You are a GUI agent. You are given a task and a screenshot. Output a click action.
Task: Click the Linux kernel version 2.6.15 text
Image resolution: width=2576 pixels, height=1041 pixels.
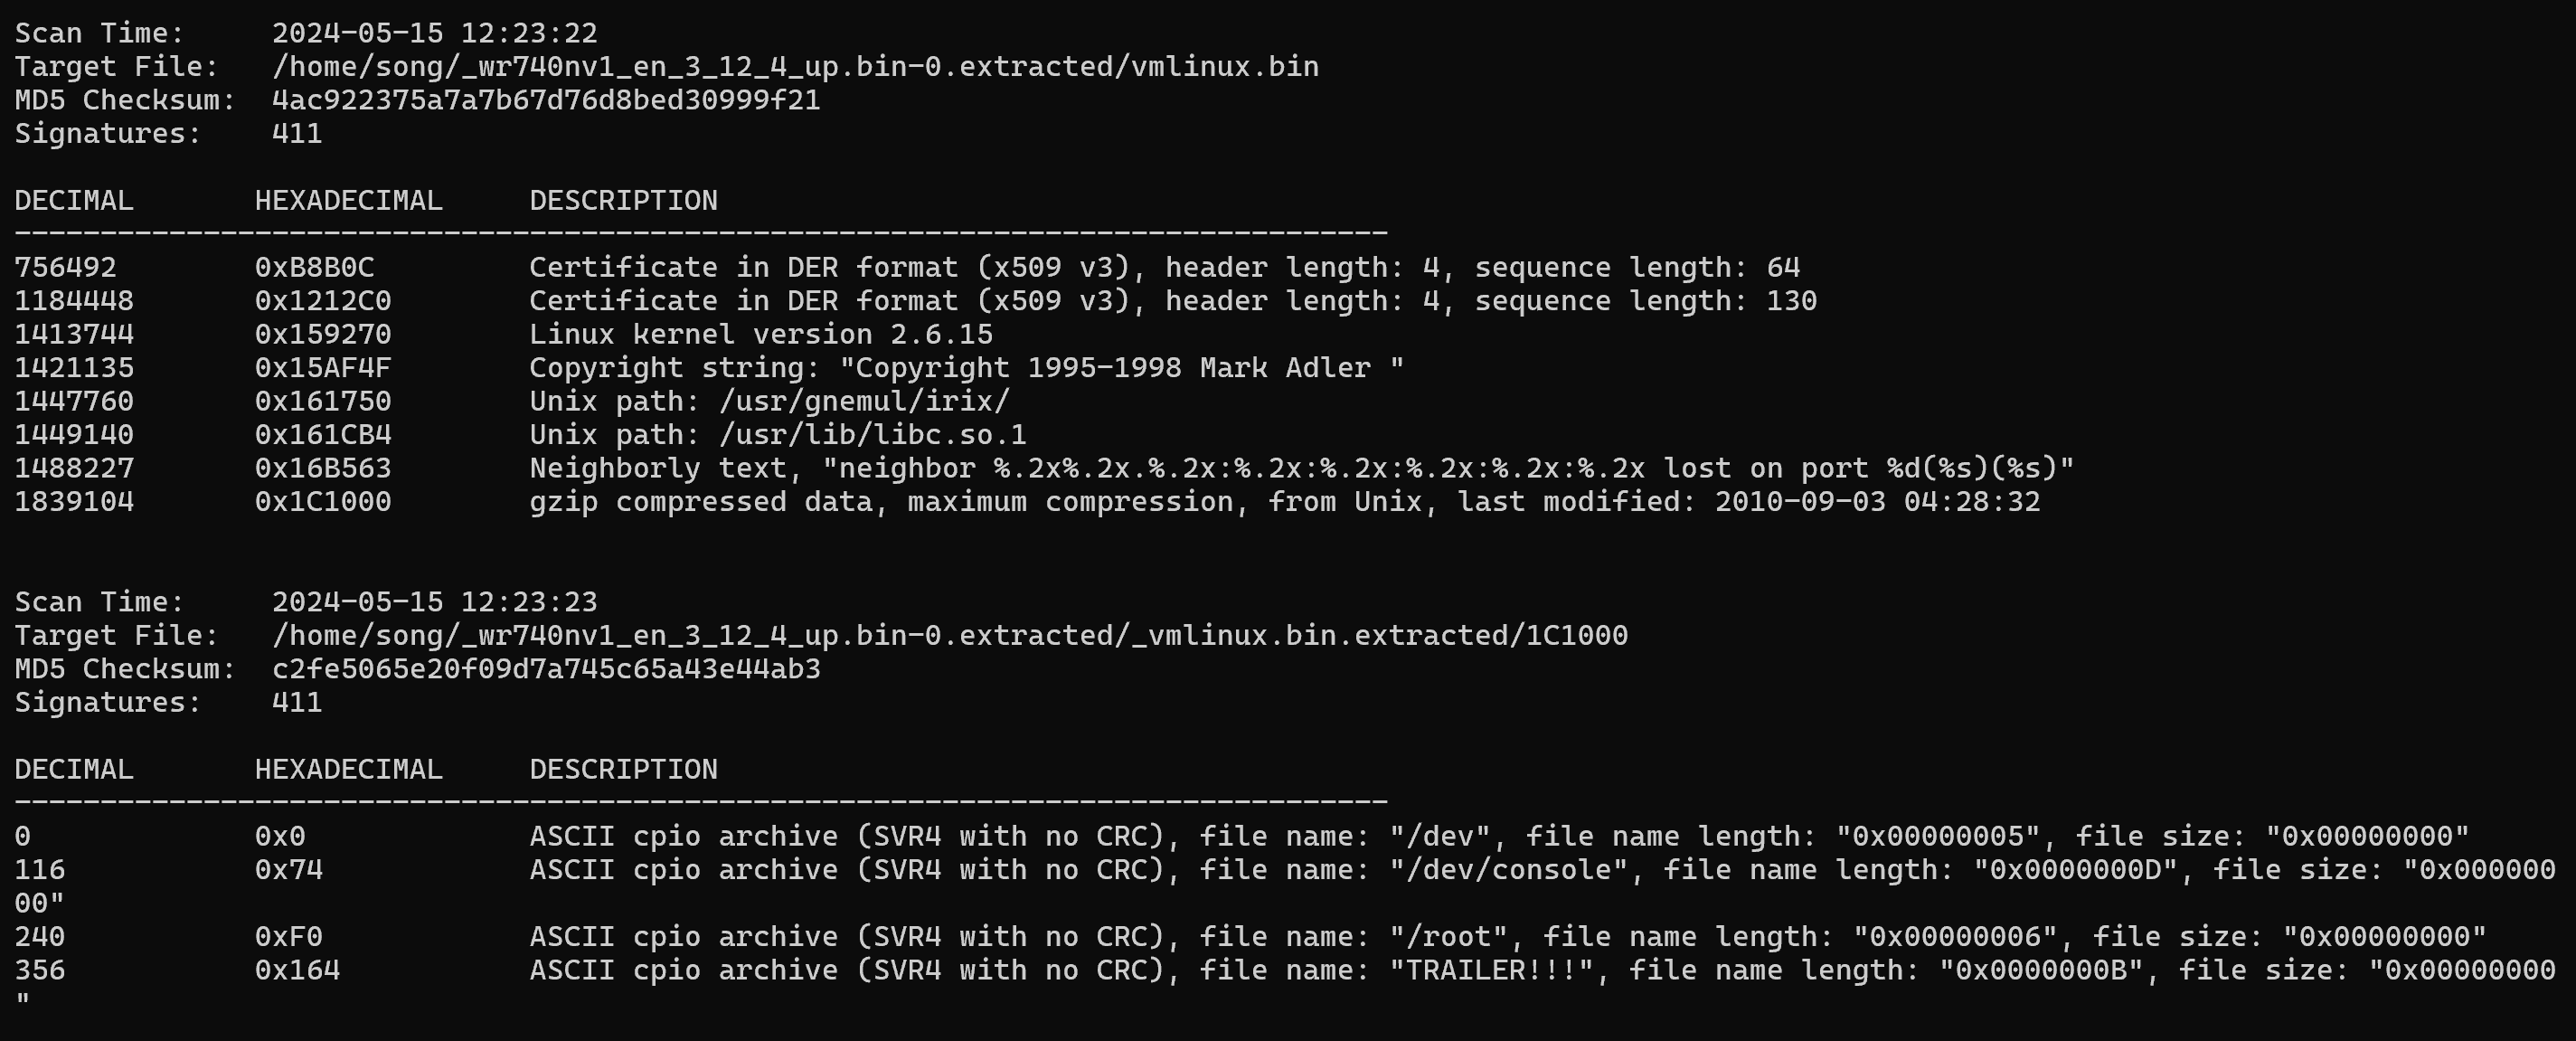760,334
